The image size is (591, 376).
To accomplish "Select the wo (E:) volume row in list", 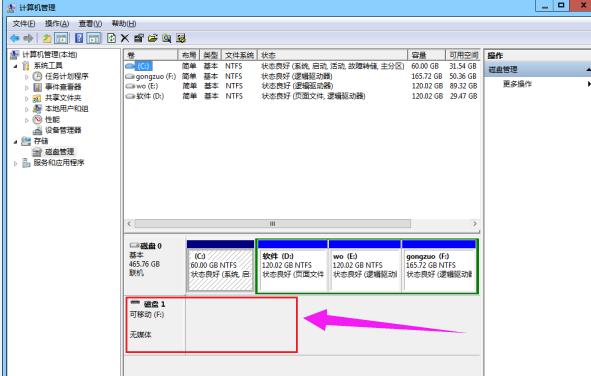I will [302, 86].
